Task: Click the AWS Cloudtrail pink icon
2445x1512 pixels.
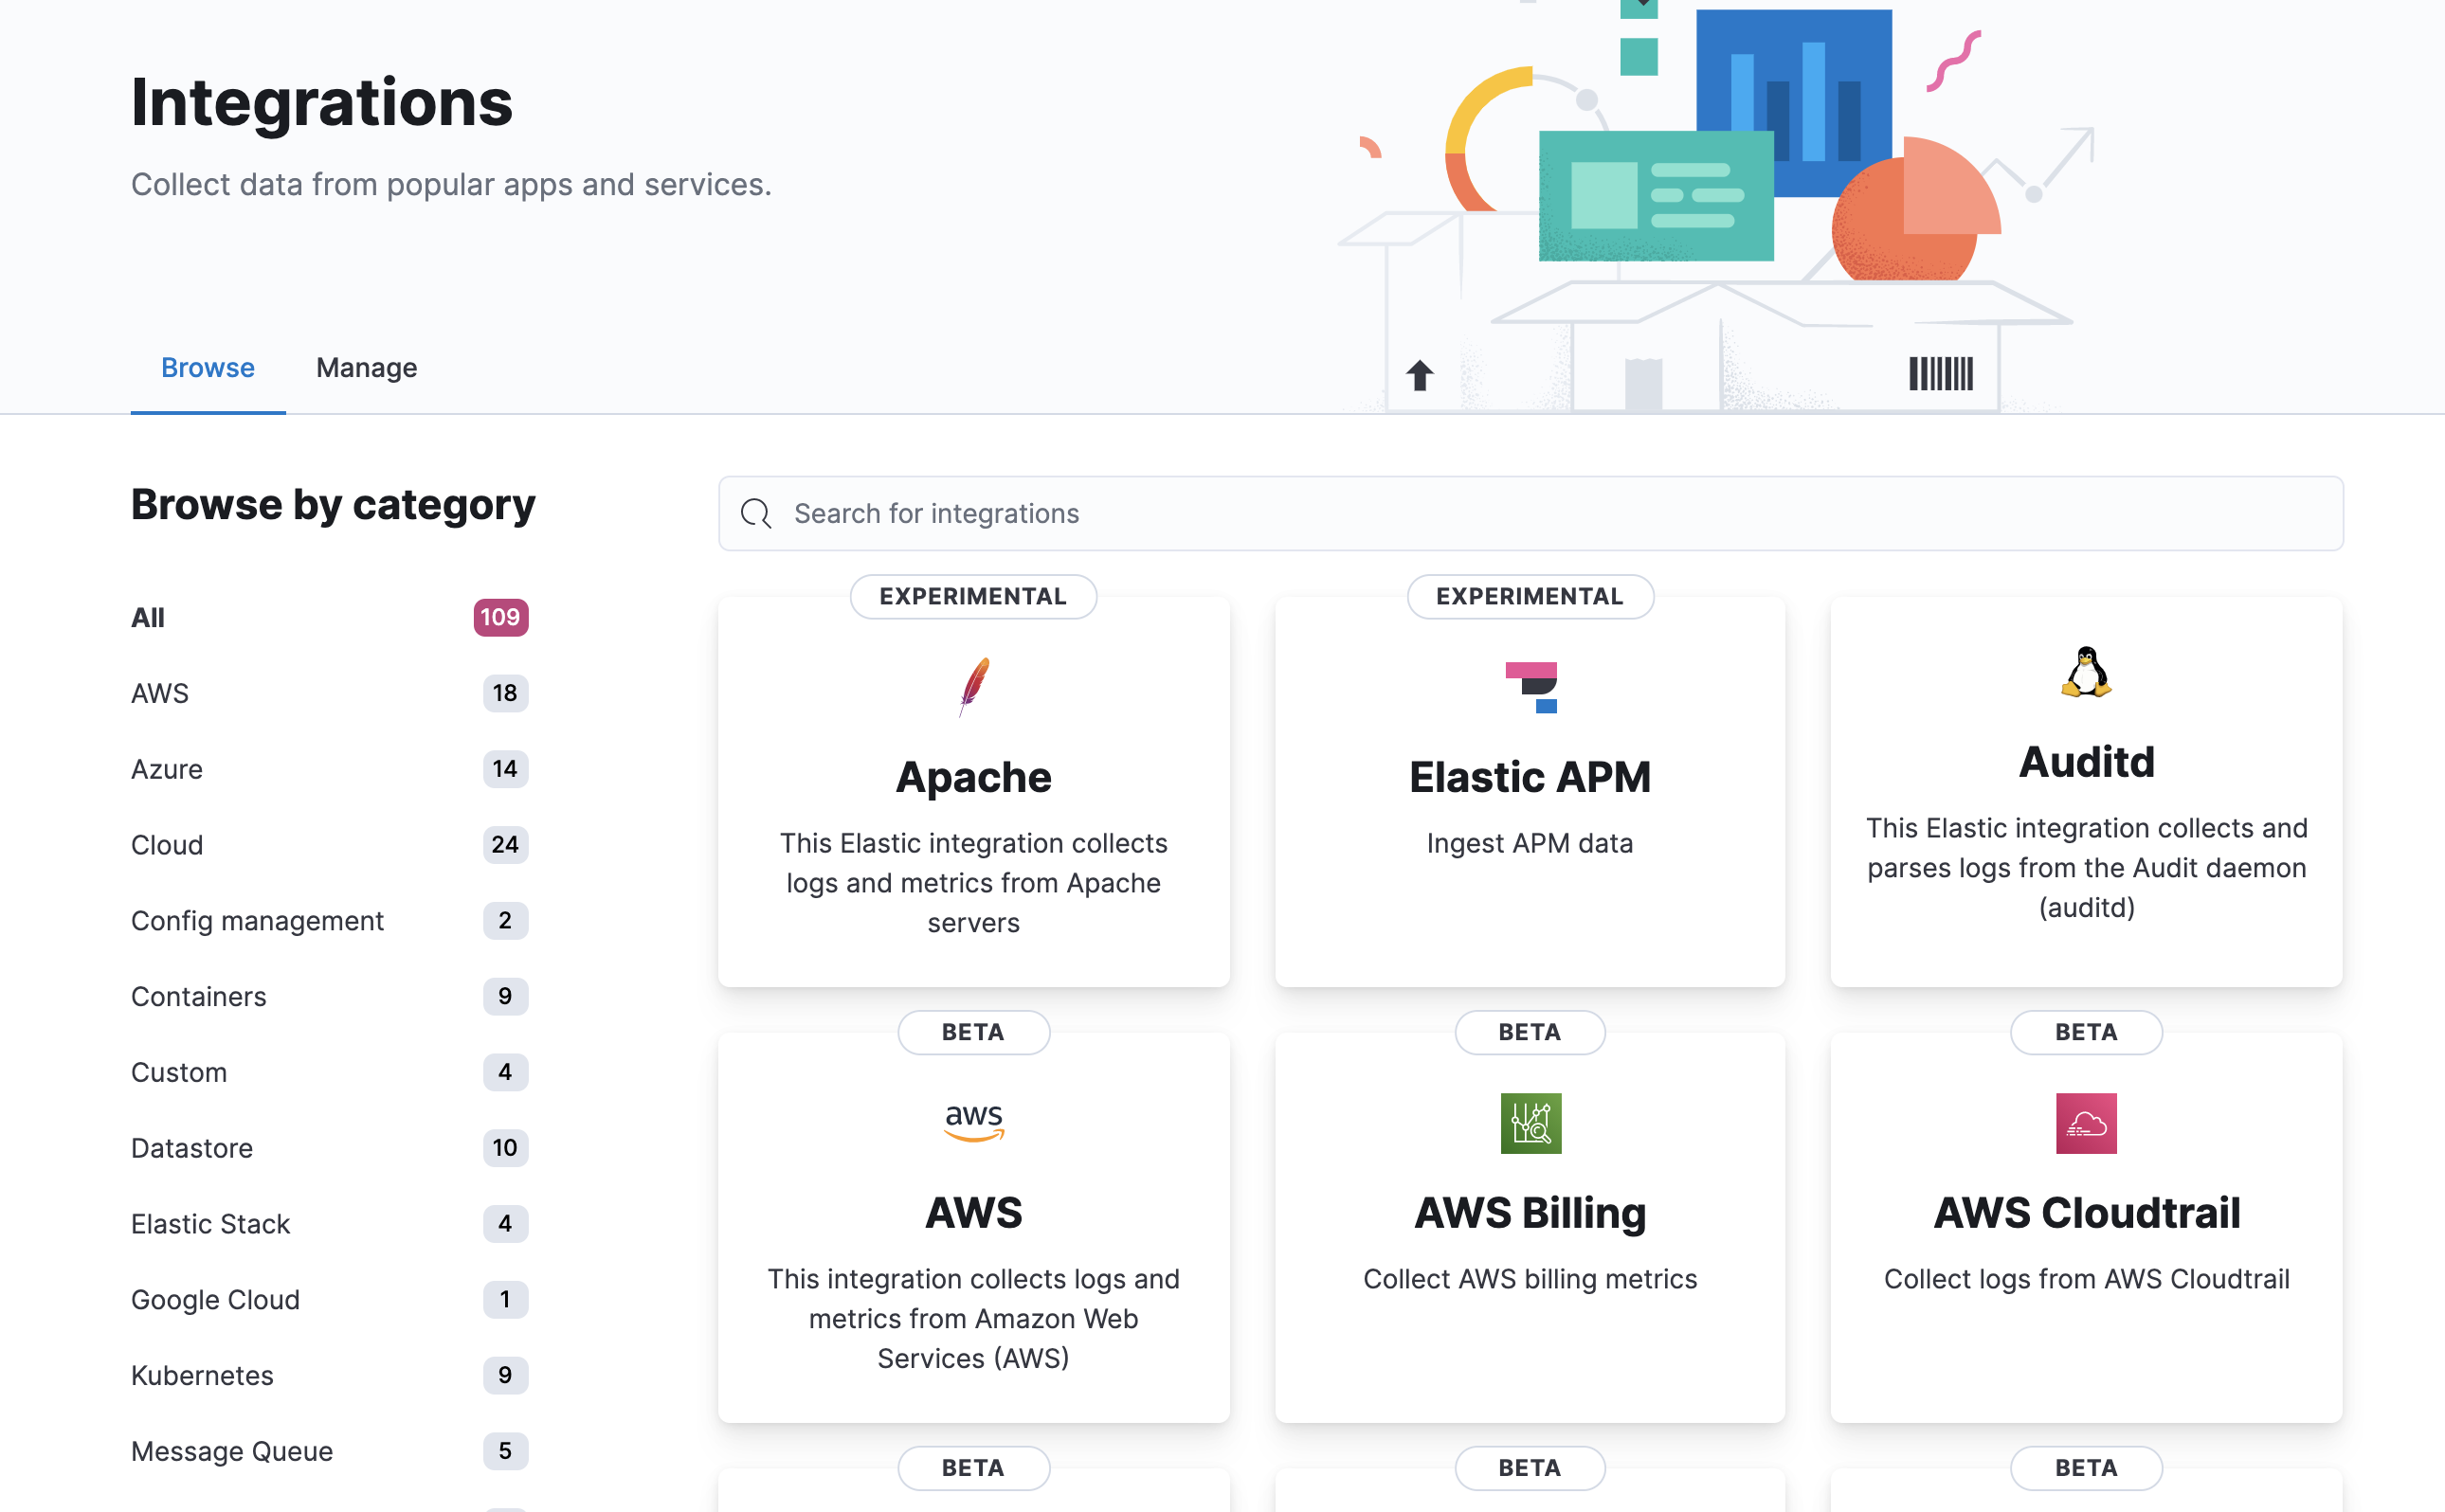Action: click(2086, 1123)
